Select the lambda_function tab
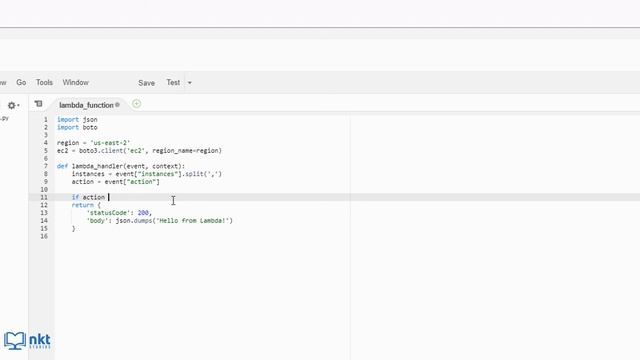The image size is (640, 360). (86, 105)
